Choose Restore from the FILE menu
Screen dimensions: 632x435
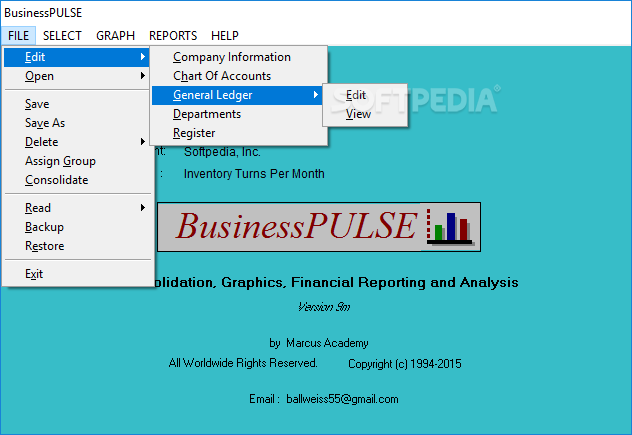[77, 246]
